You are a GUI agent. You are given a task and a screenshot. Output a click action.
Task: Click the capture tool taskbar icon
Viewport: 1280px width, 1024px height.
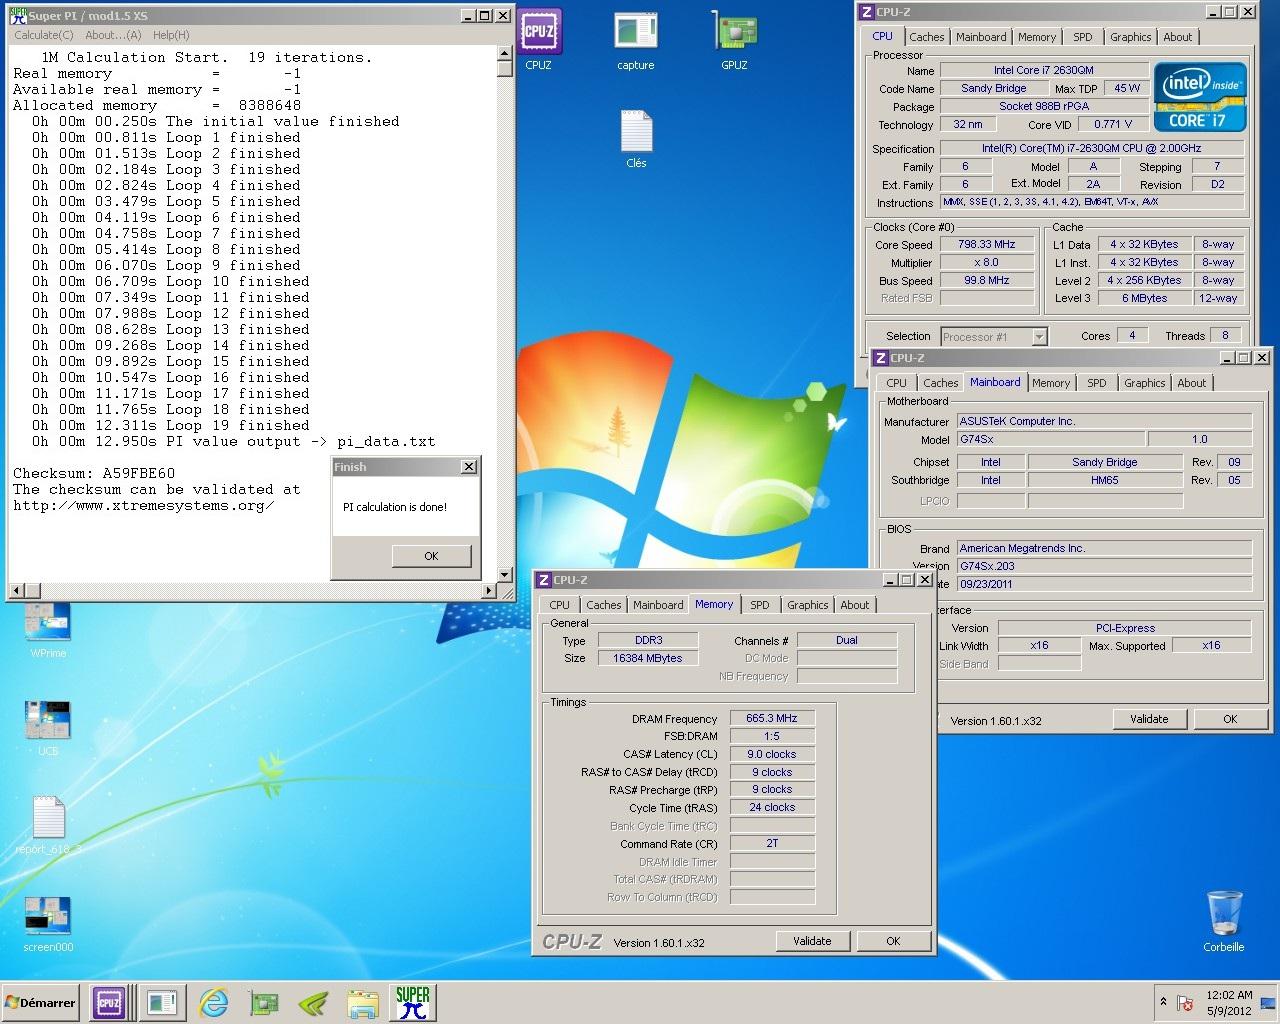coord(161,1003)
